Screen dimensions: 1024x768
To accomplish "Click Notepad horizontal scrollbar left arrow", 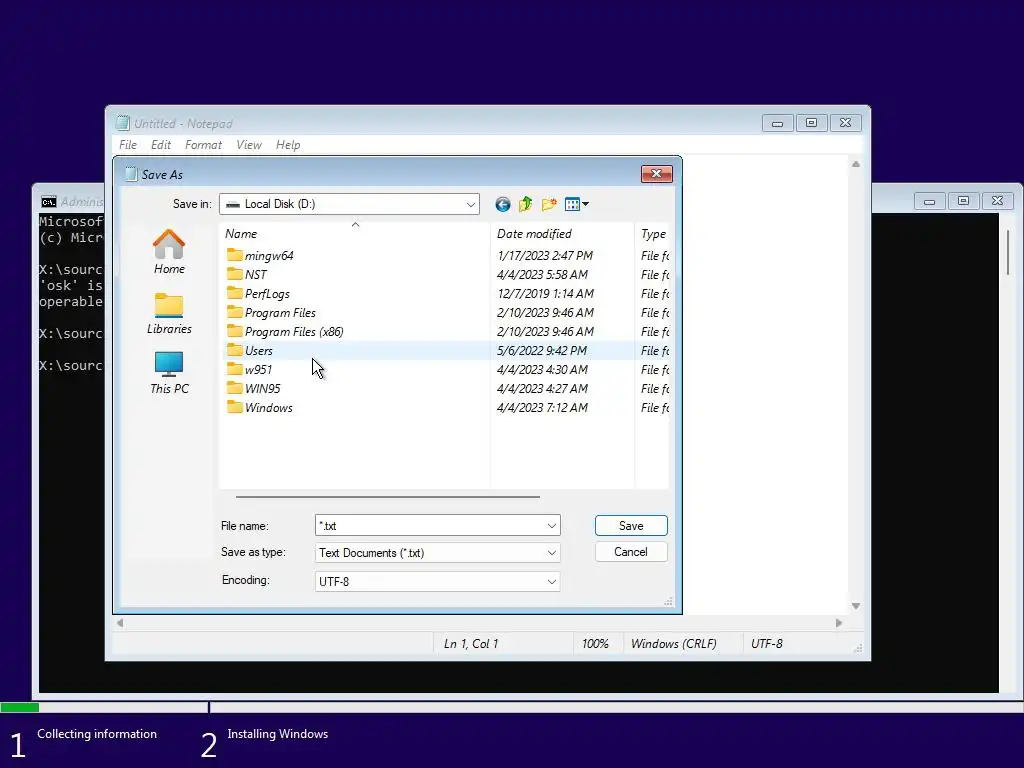I will click(x=120, y=623).
